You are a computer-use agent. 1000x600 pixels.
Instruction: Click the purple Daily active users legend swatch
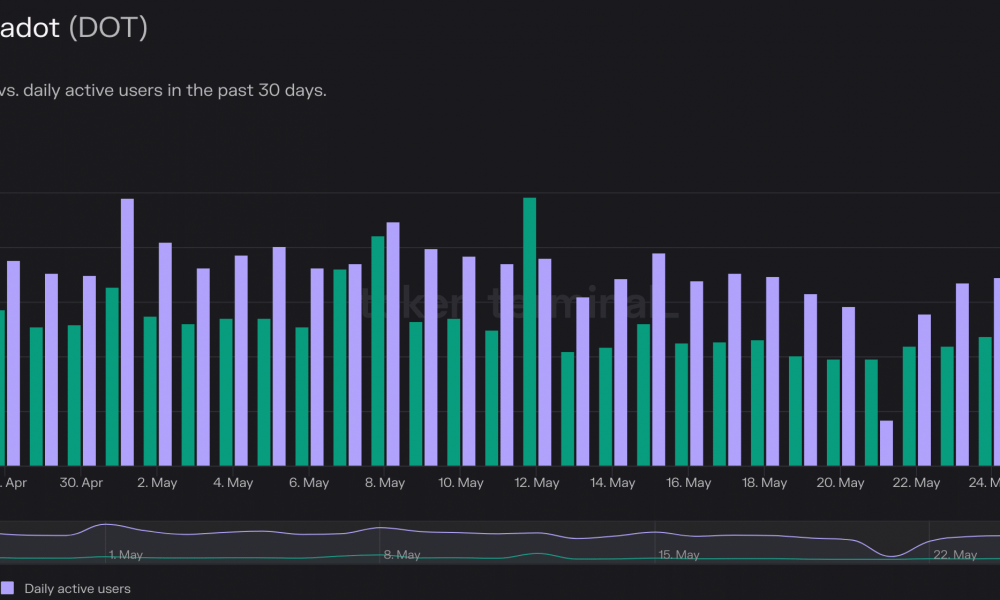(x=8, y=588)
